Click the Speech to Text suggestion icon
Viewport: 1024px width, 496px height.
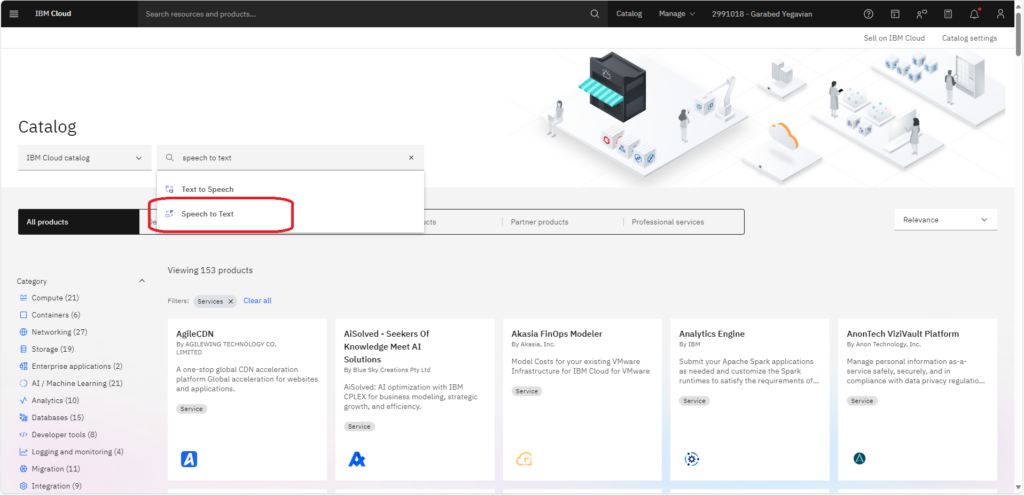[x=170, y=213]
